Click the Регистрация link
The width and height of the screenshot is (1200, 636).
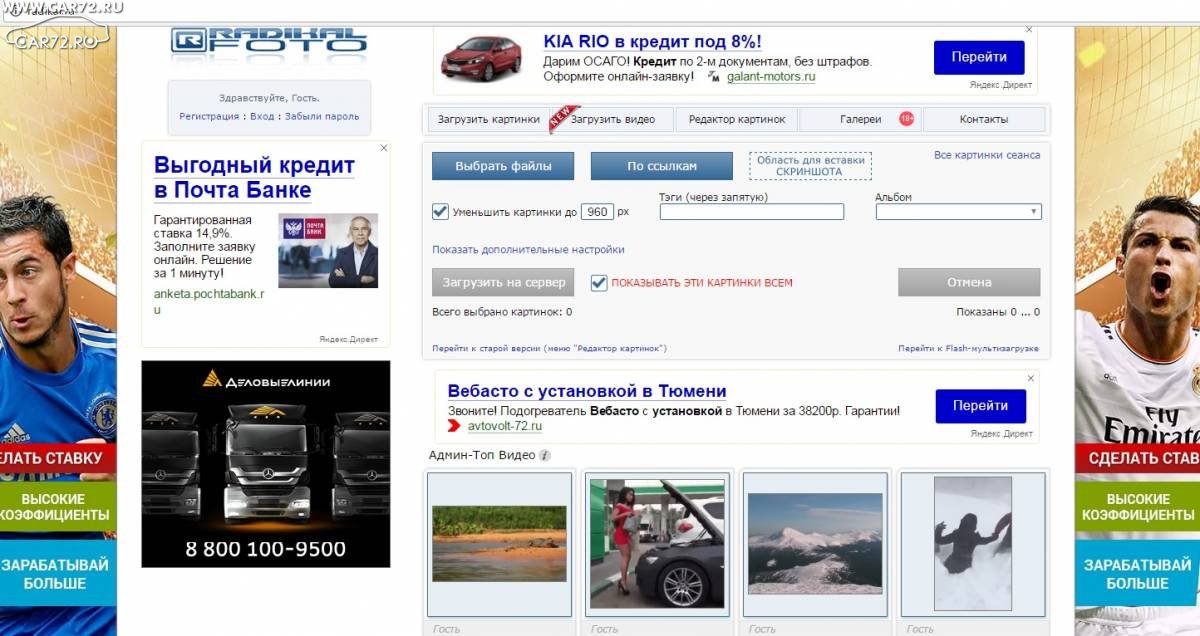pyautogui.click(x=209, y=116)
